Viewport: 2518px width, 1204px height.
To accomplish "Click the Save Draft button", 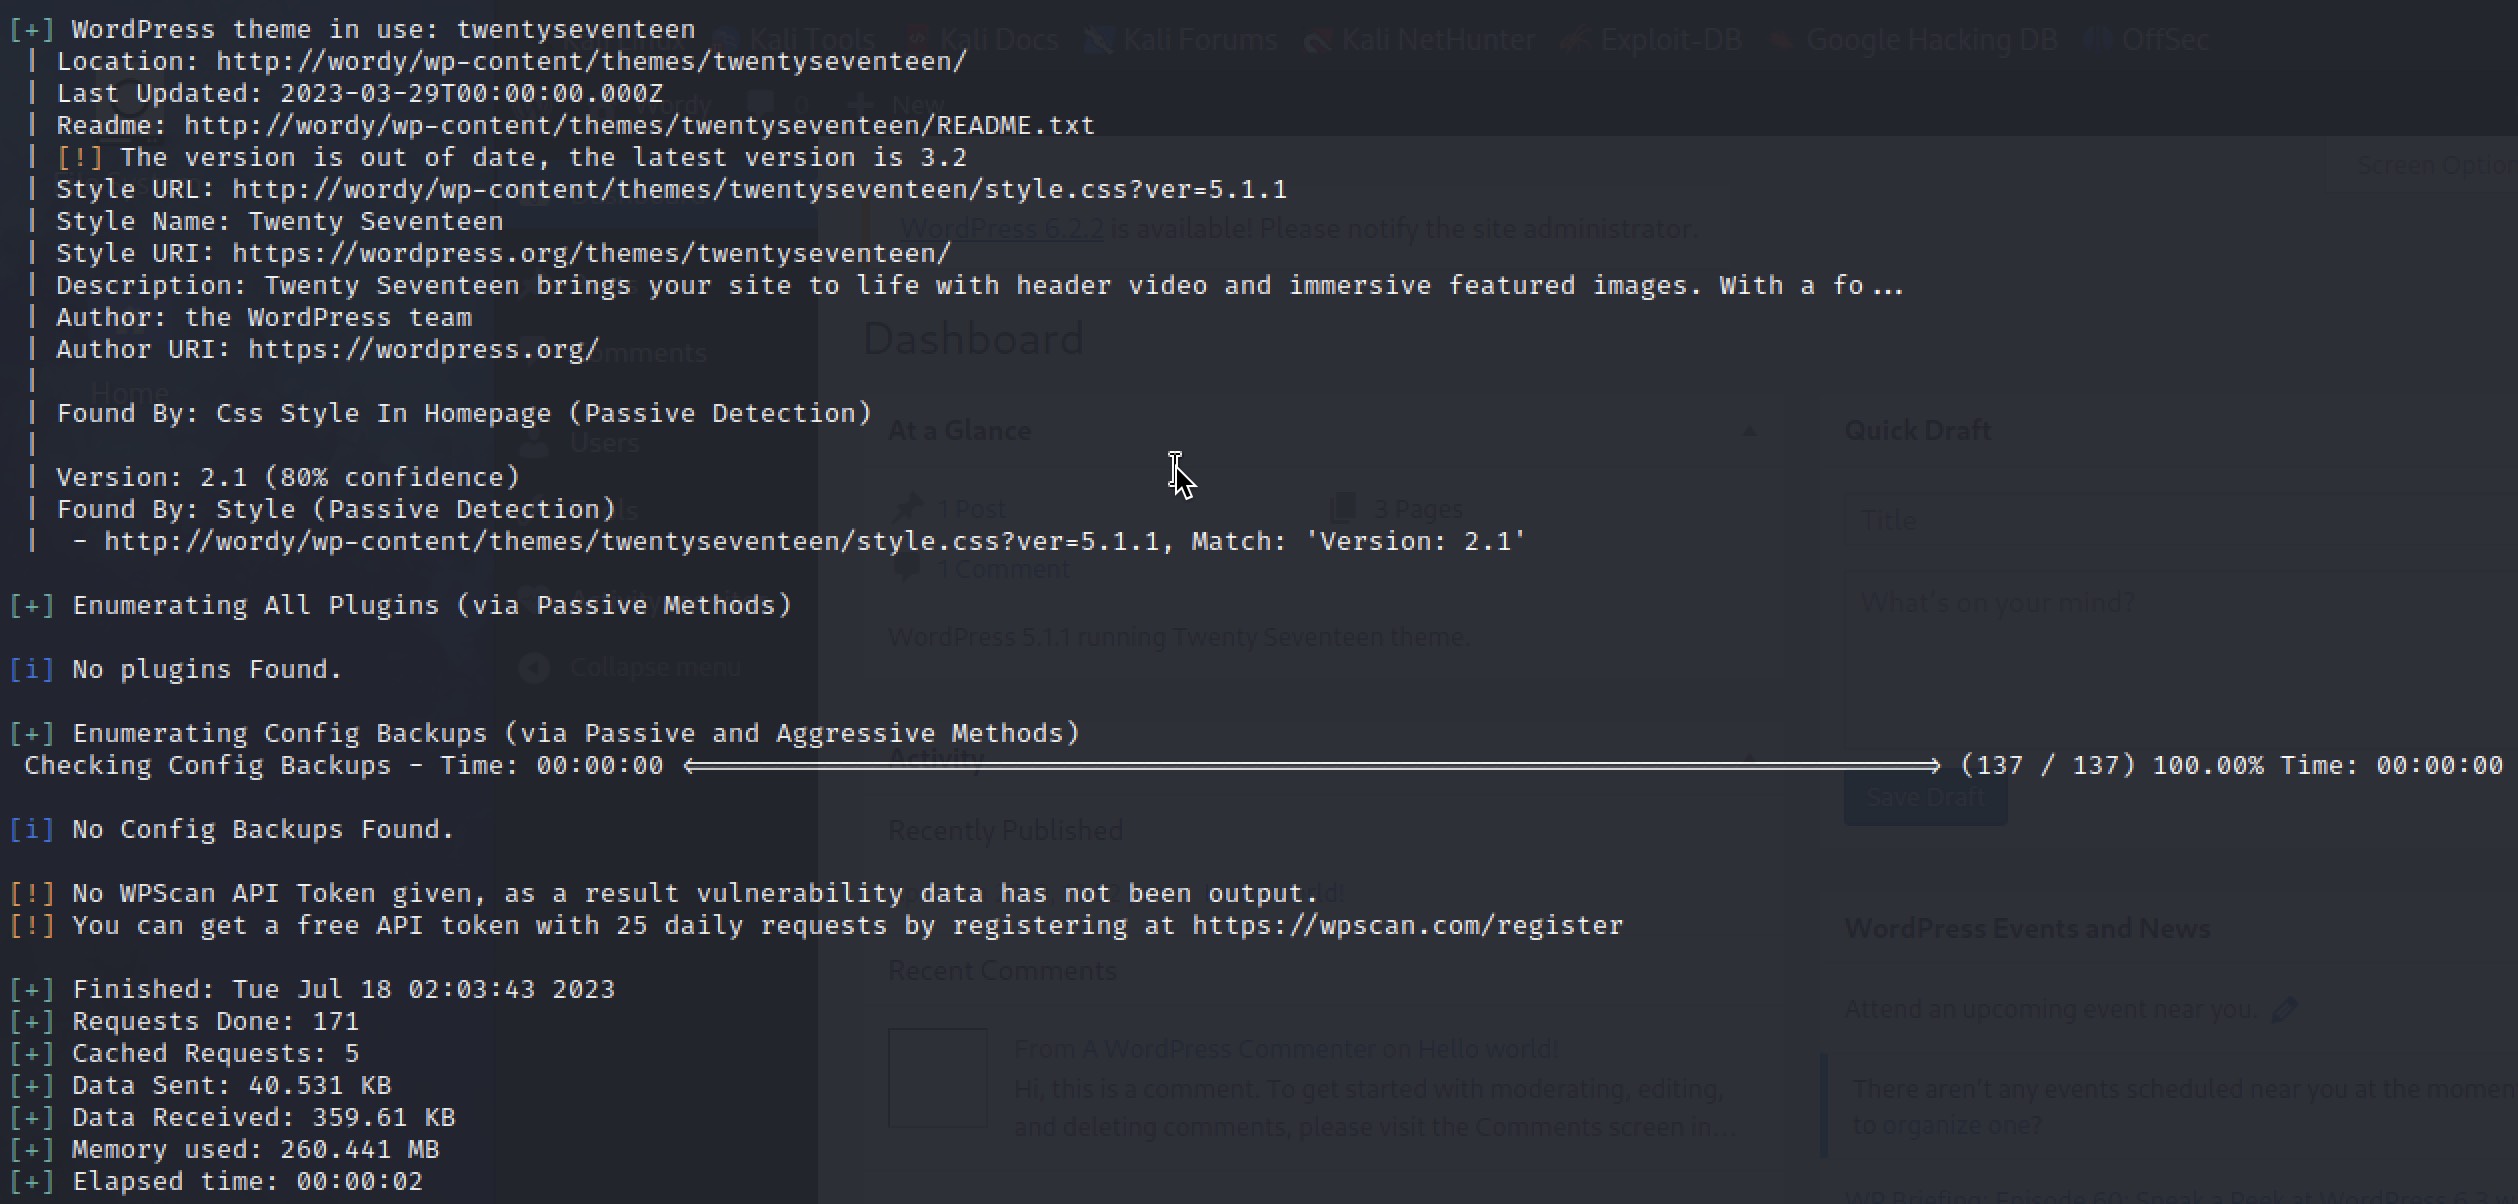I will point(1925,798).
